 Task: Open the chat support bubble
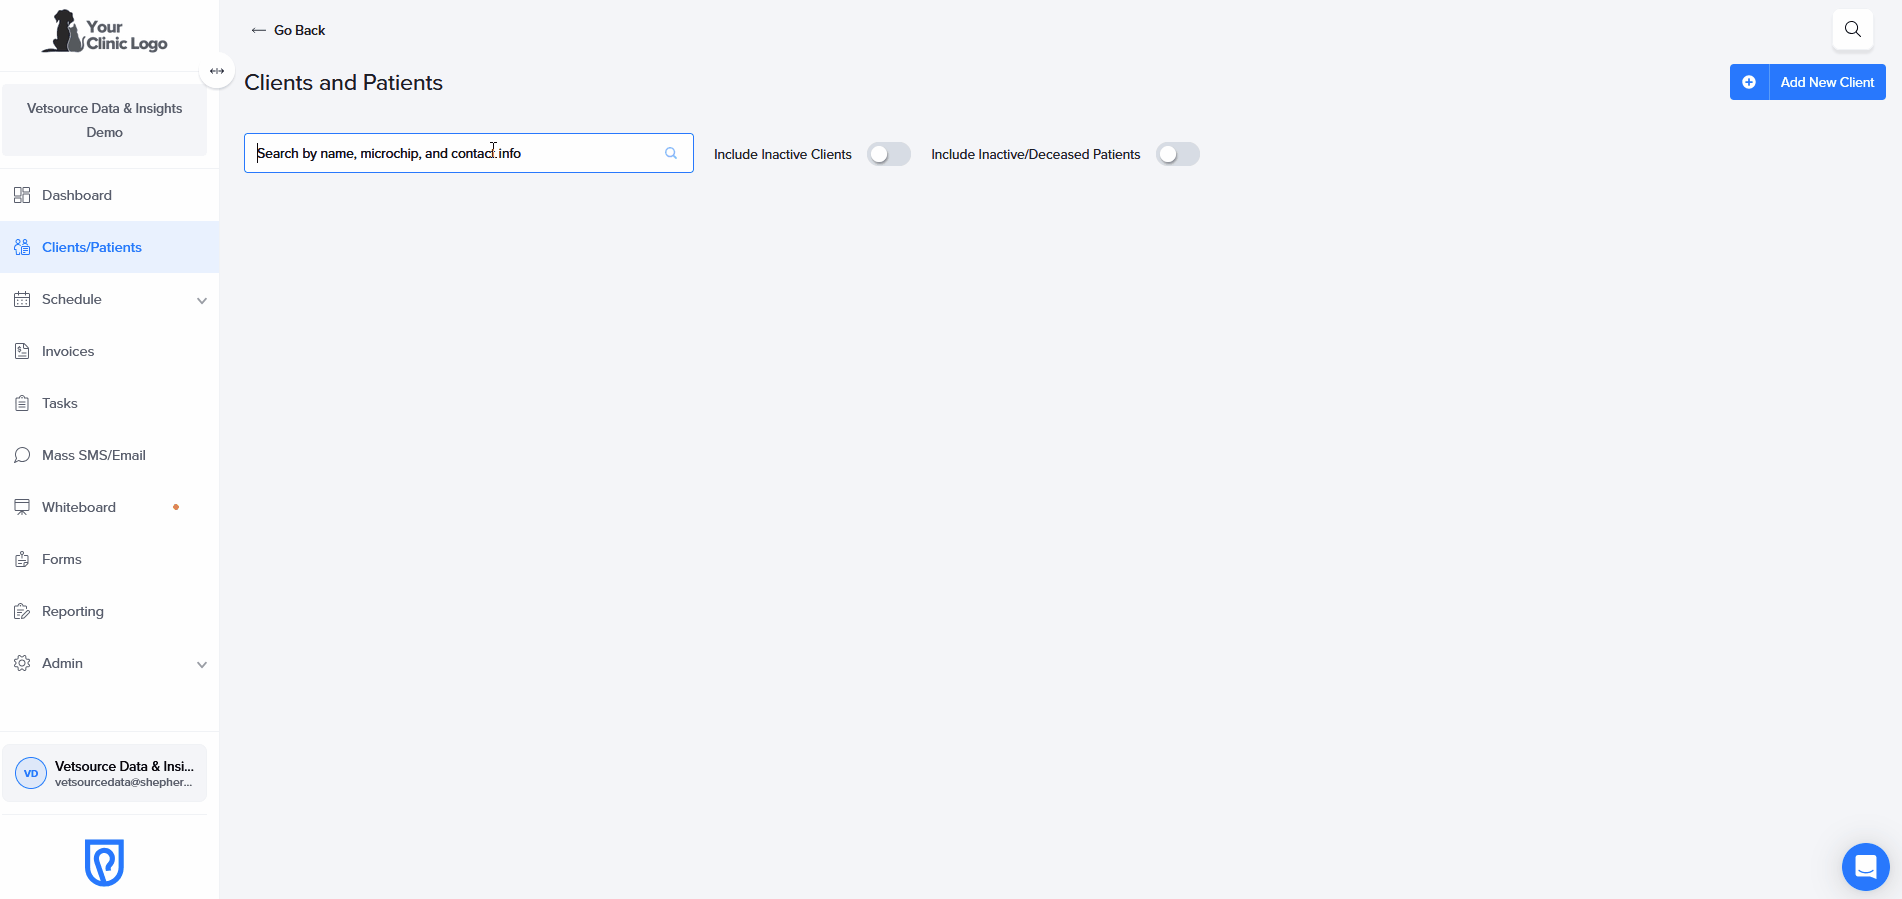[1865, 866]
